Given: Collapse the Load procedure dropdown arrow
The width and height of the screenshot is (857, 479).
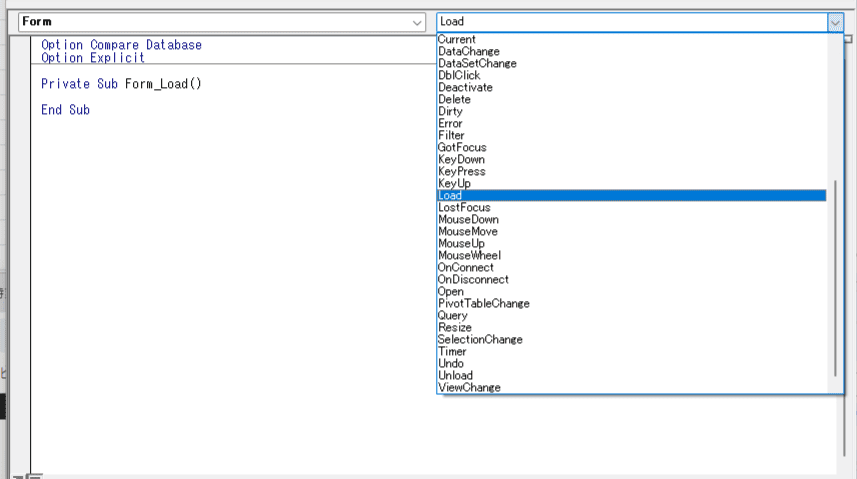Looking at the screenshot, I should click(x=835, y=22).
